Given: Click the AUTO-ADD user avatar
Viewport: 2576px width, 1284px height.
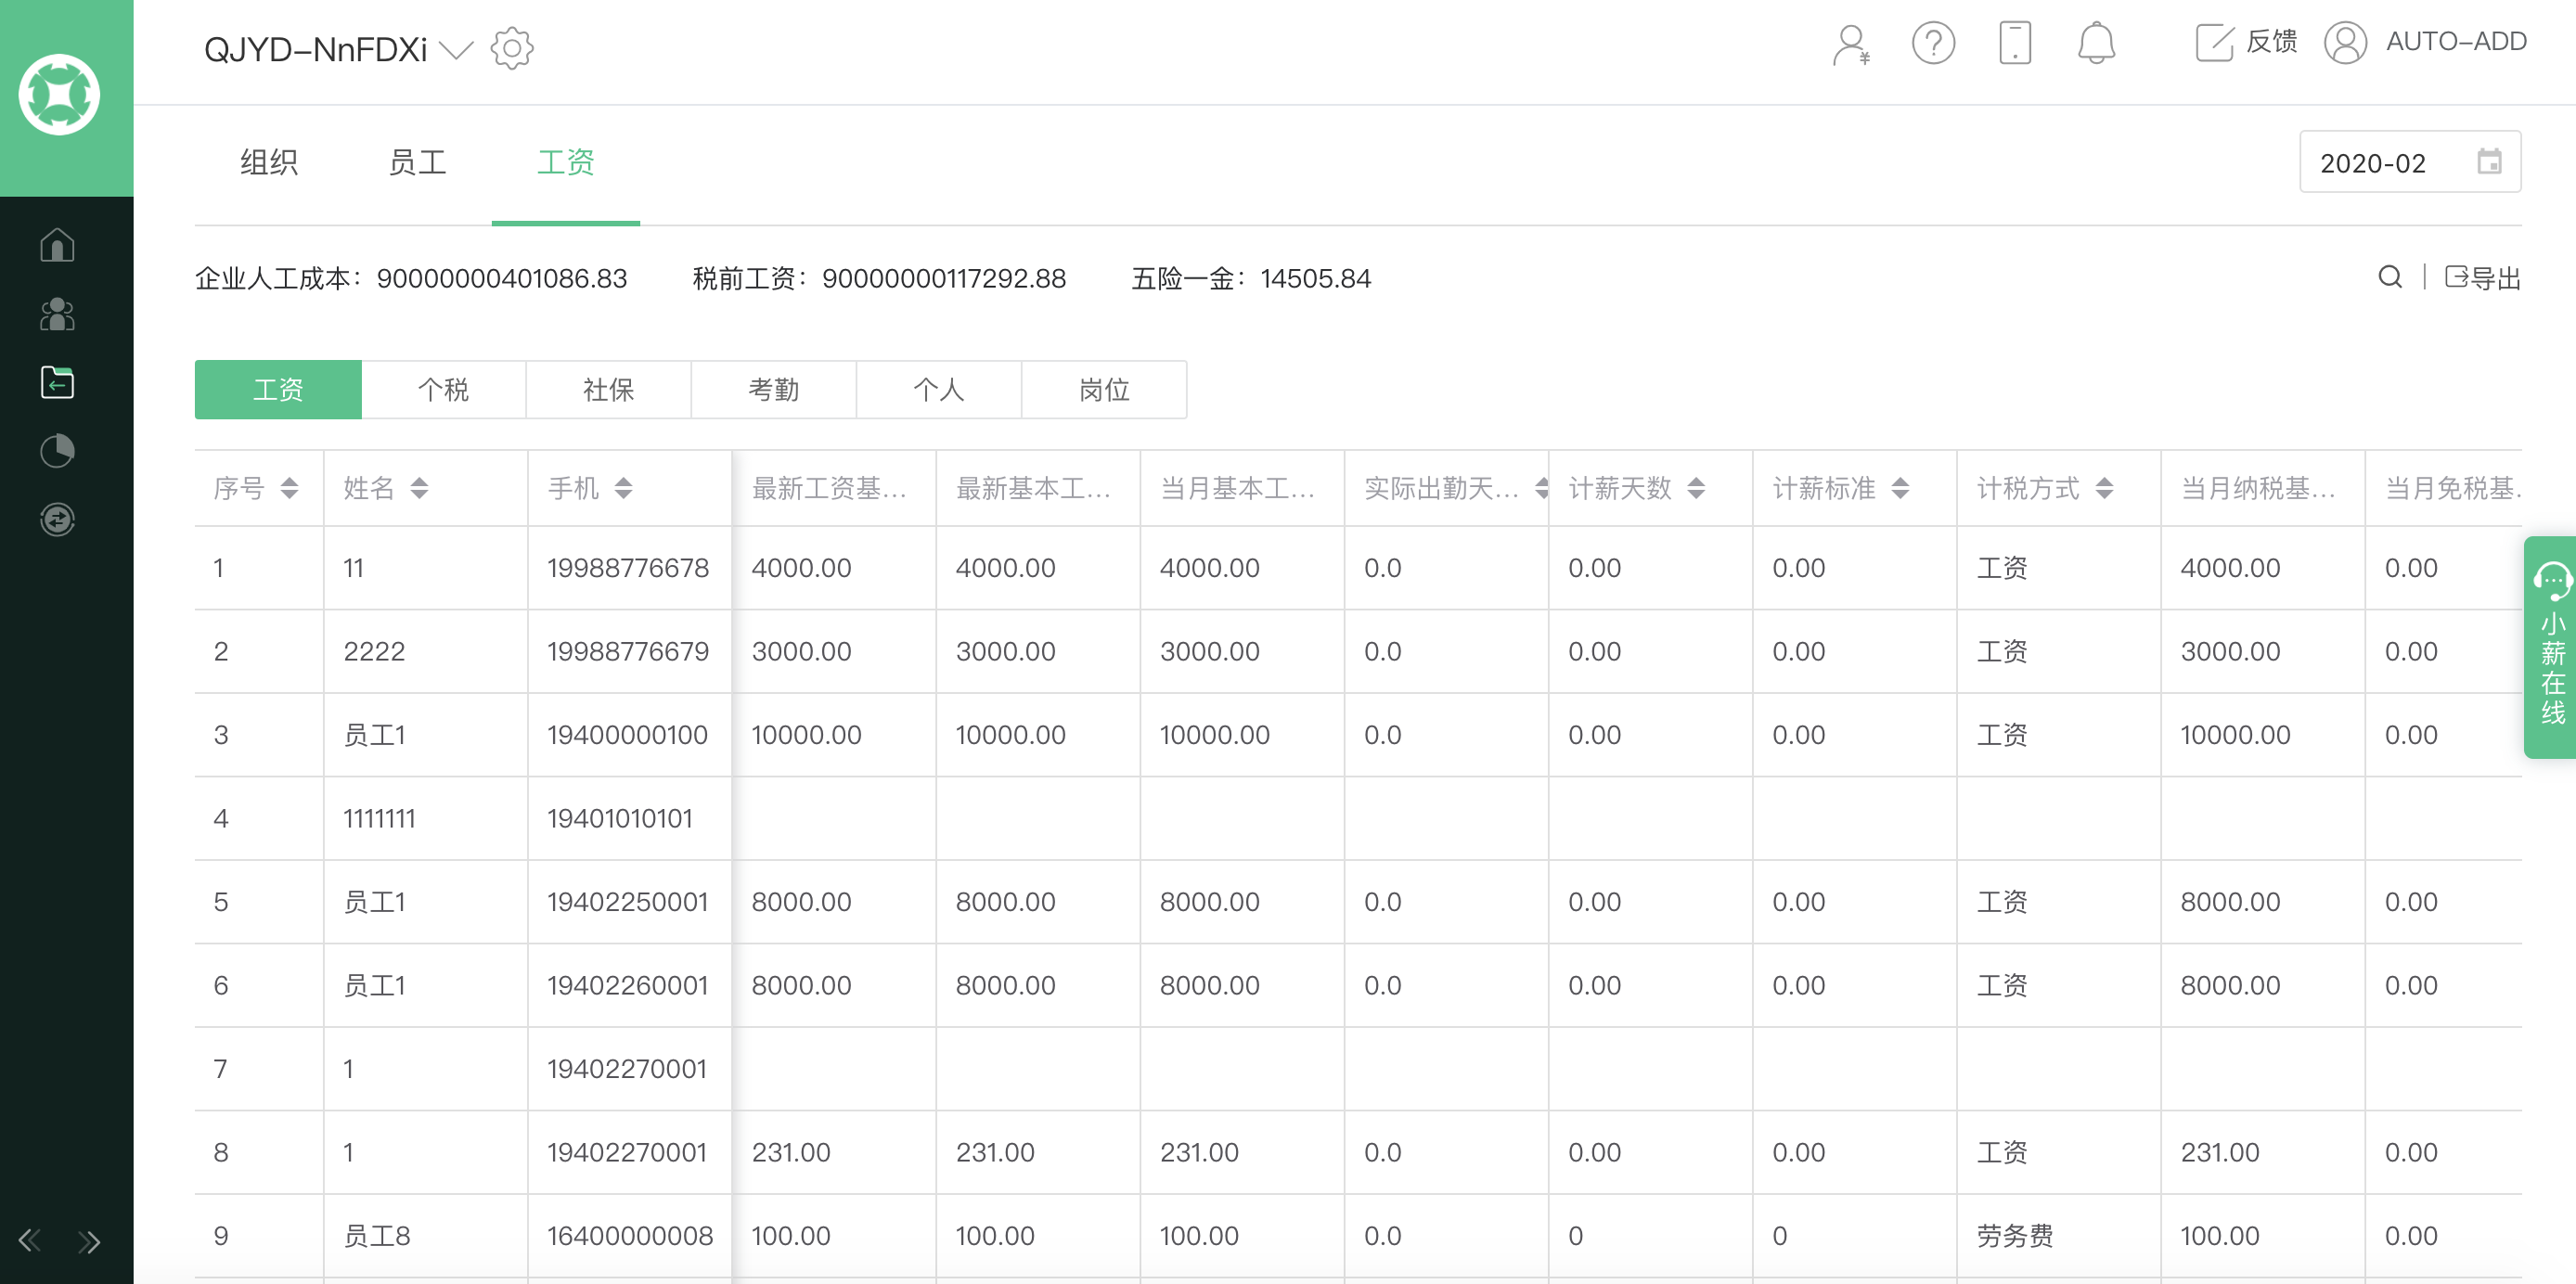Looking at the screenshot, I should pyautogui.click(x=2345, y=43).
